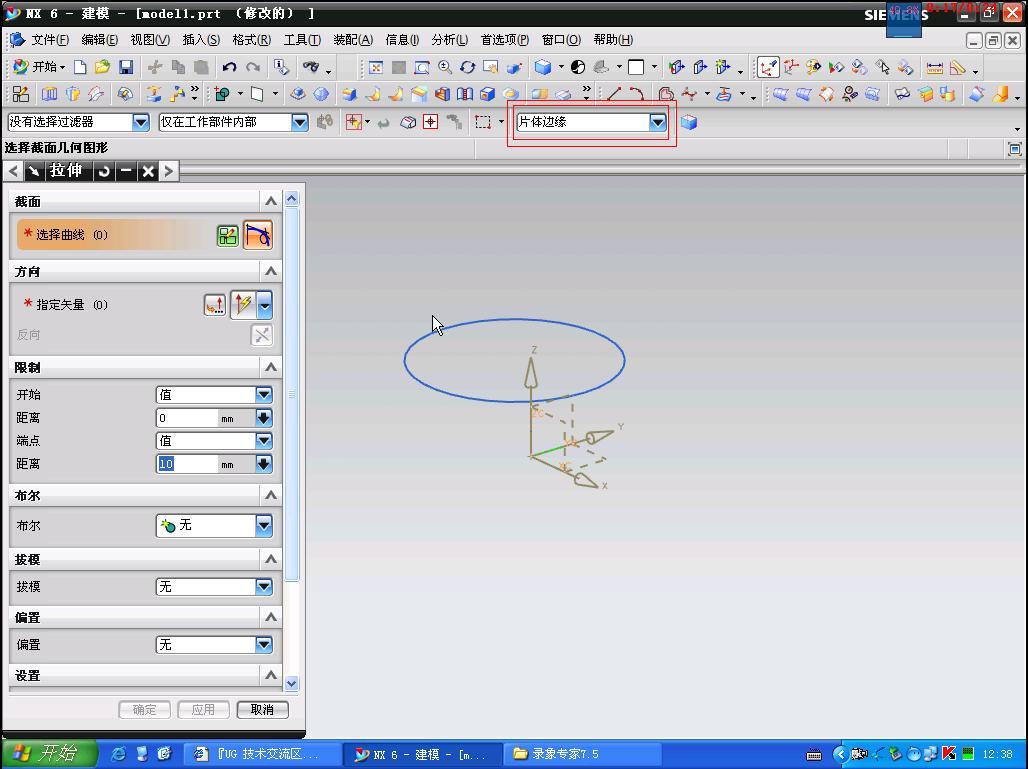The width and height of the screenshot is (1028, 769).
Task: Click the X in the 拉伸 dialog bar
Action: (x=148, y=171)
